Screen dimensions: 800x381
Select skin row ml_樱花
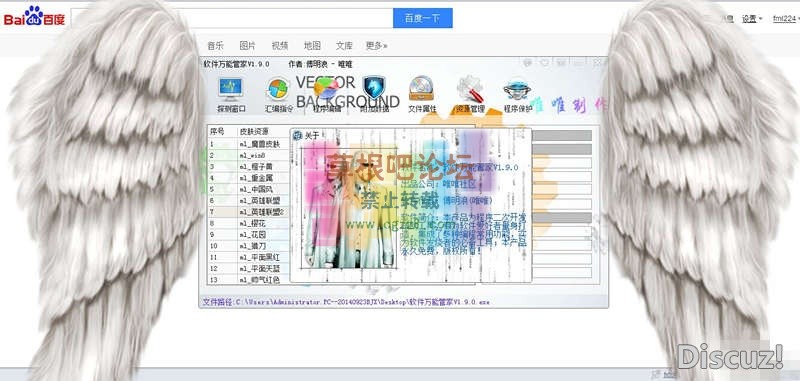pyautogui.click(x=249, y=223)
